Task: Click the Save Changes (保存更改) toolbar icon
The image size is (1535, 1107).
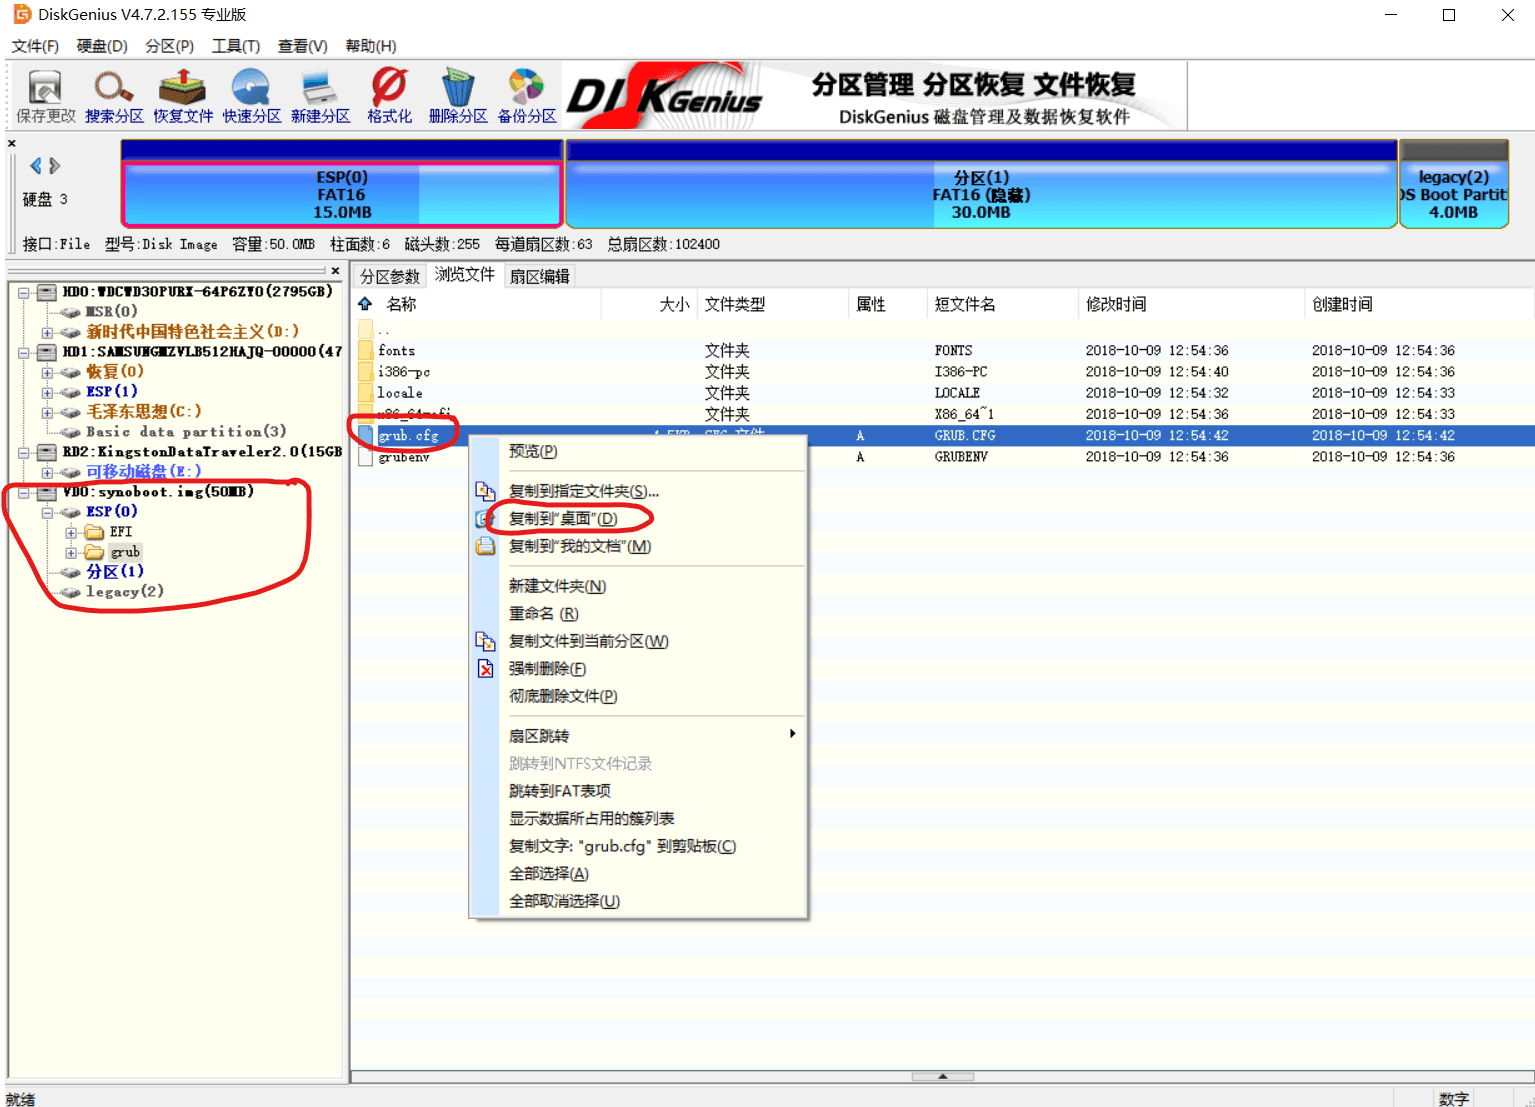Action: [45, 97]
